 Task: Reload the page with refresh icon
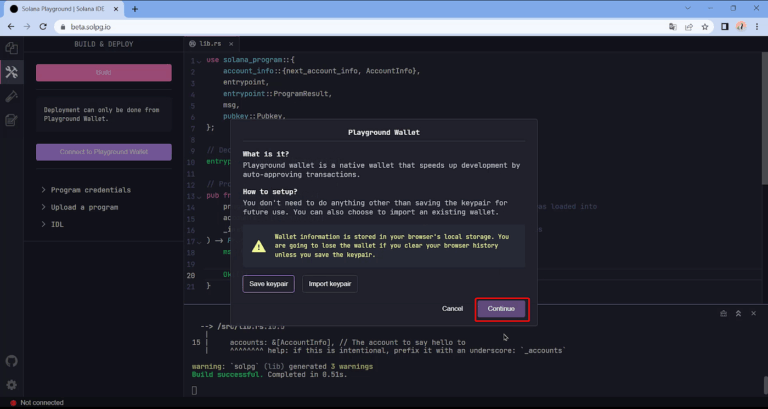click(43, 27)
